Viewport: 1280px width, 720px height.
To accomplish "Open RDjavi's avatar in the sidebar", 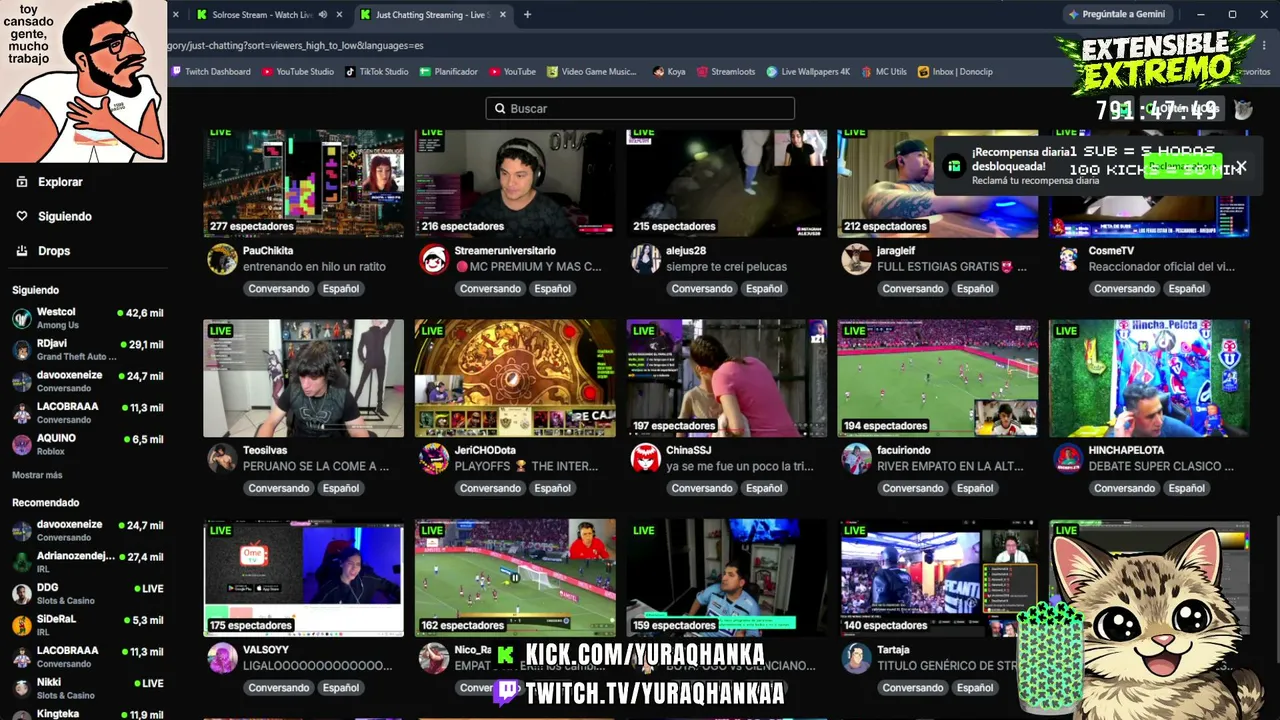I will coord(21,350).
